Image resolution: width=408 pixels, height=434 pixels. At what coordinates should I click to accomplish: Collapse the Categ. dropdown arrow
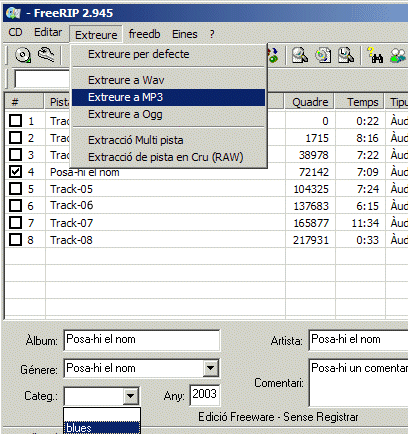[x=130, y=396]
